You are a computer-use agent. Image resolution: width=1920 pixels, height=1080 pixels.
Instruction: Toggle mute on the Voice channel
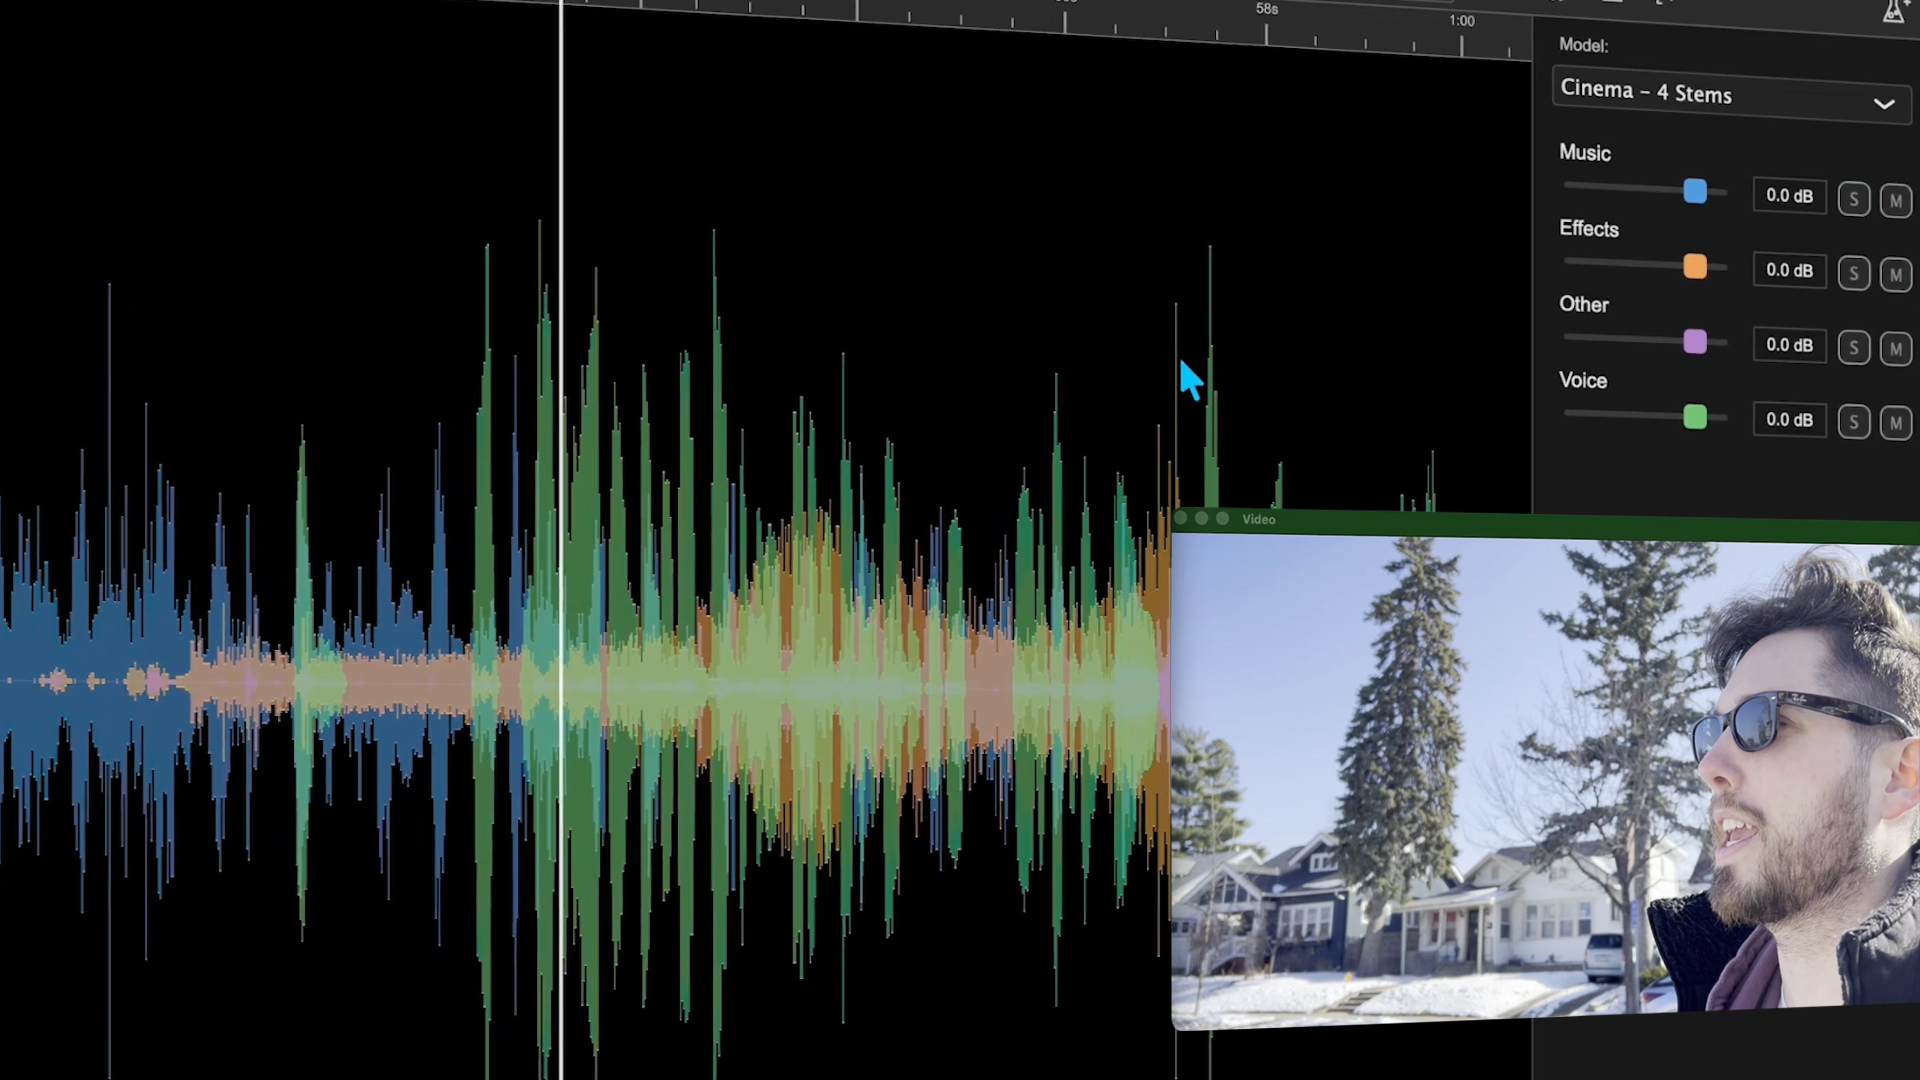1896,422
